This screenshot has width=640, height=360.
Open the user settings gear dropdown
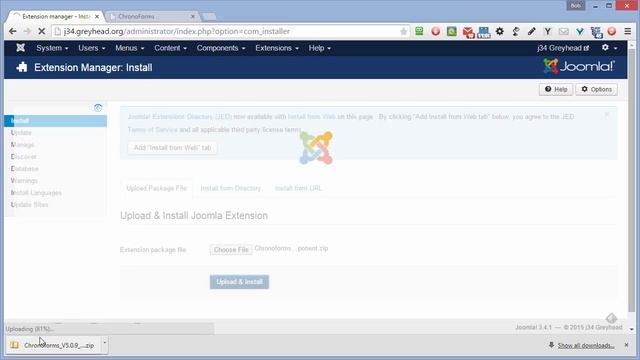[x=609, y=48]
